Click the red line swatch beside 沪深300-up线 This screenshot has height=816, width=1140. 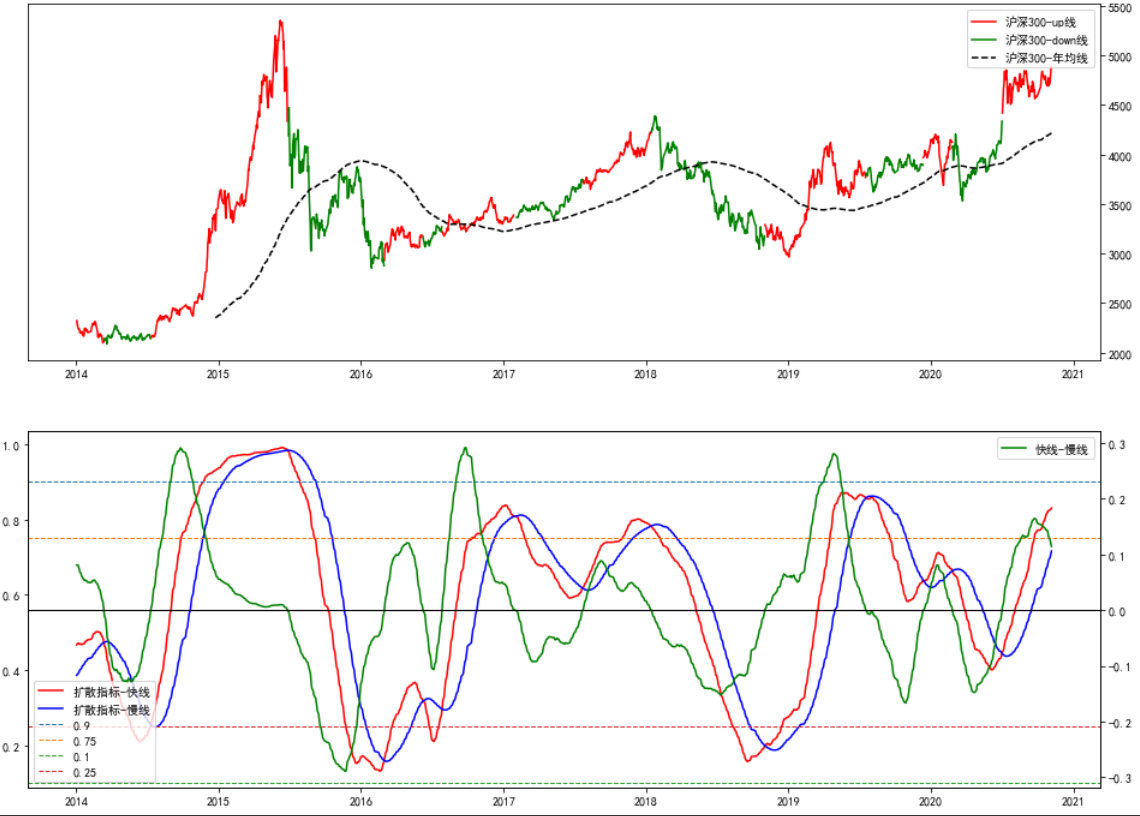click(984, 22)
